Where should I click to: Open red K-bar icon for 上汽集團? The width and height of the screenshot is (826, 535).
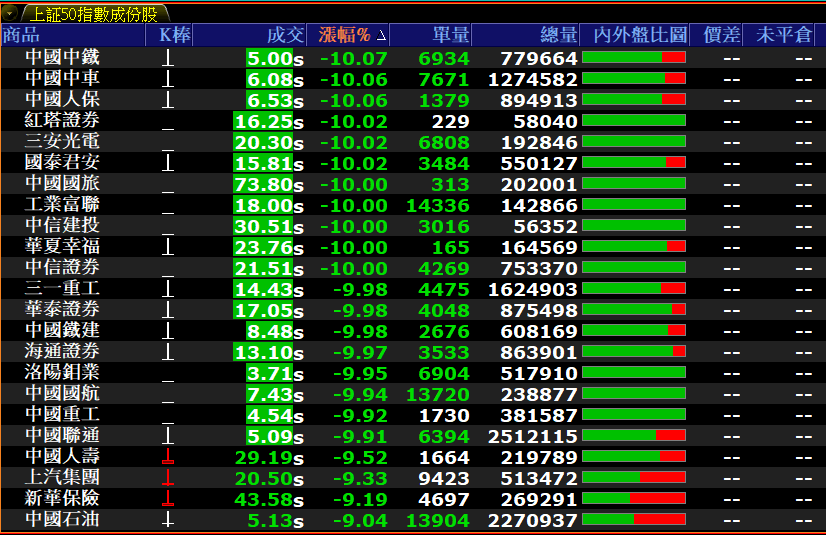coord(168,478)
